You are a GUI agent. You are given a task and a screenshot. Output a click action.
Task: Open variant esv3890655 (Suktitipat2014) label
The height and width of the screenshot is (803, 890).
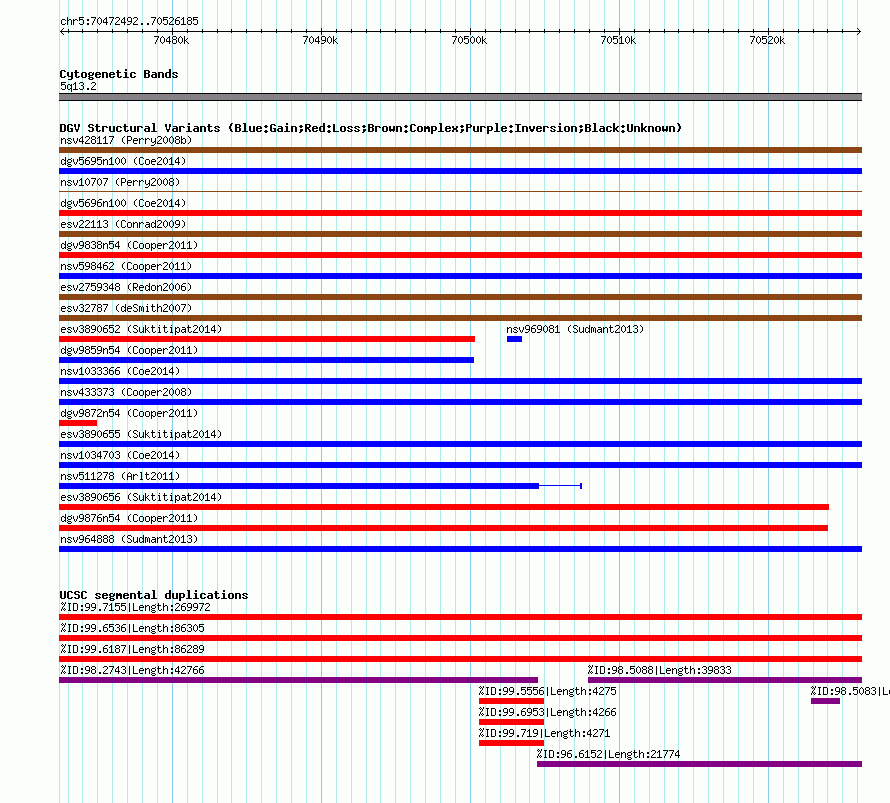click(141, 434)
